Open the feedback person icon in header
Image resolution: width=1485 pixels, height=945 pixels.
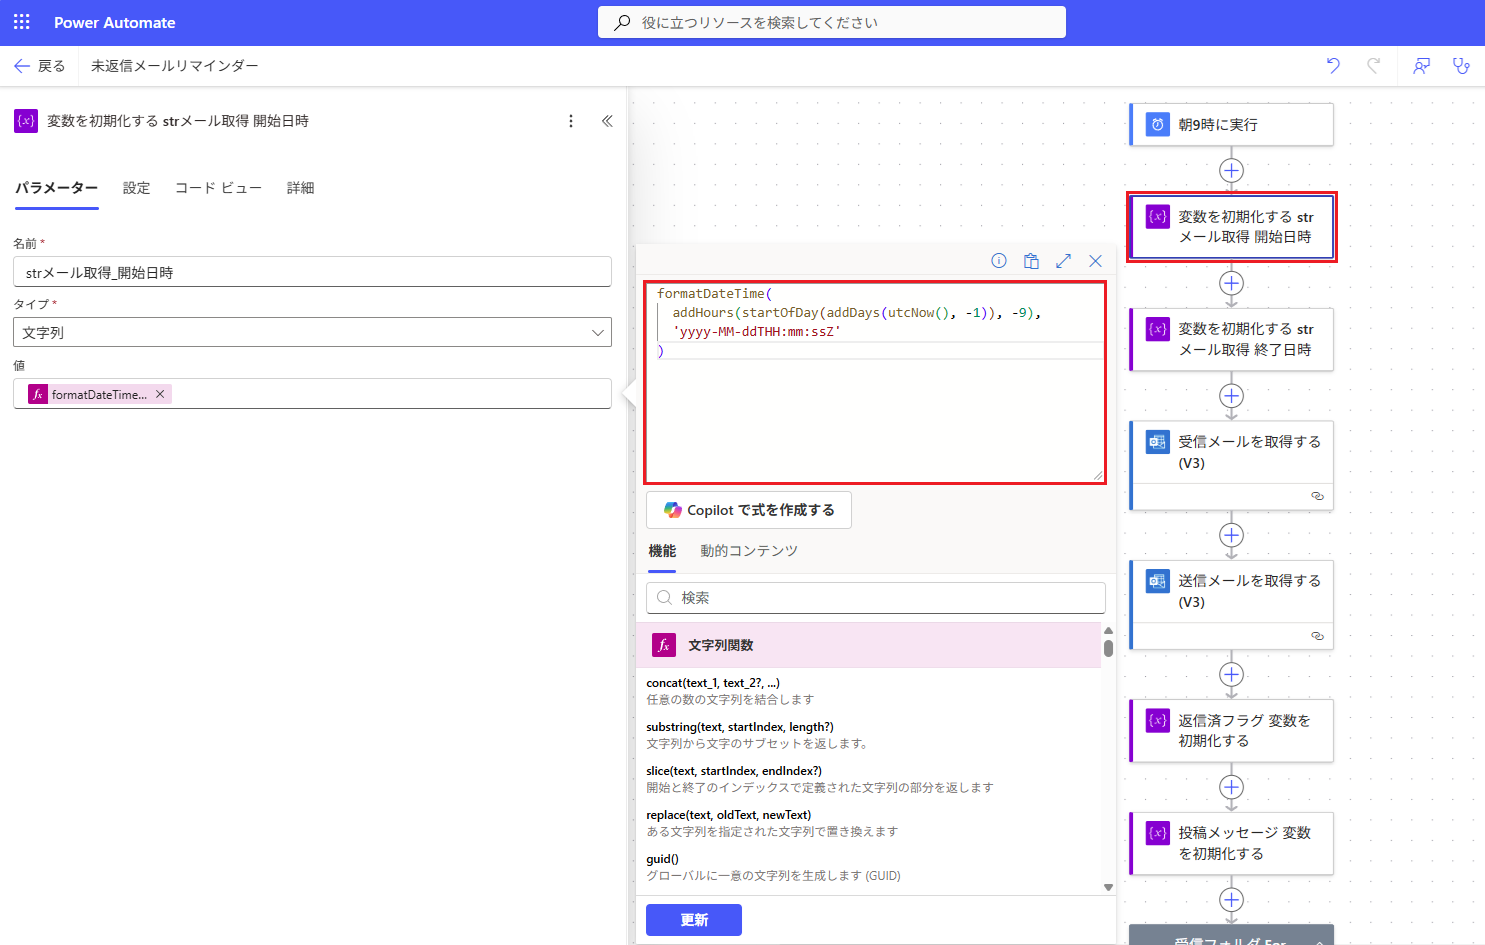coord(1421,66)
